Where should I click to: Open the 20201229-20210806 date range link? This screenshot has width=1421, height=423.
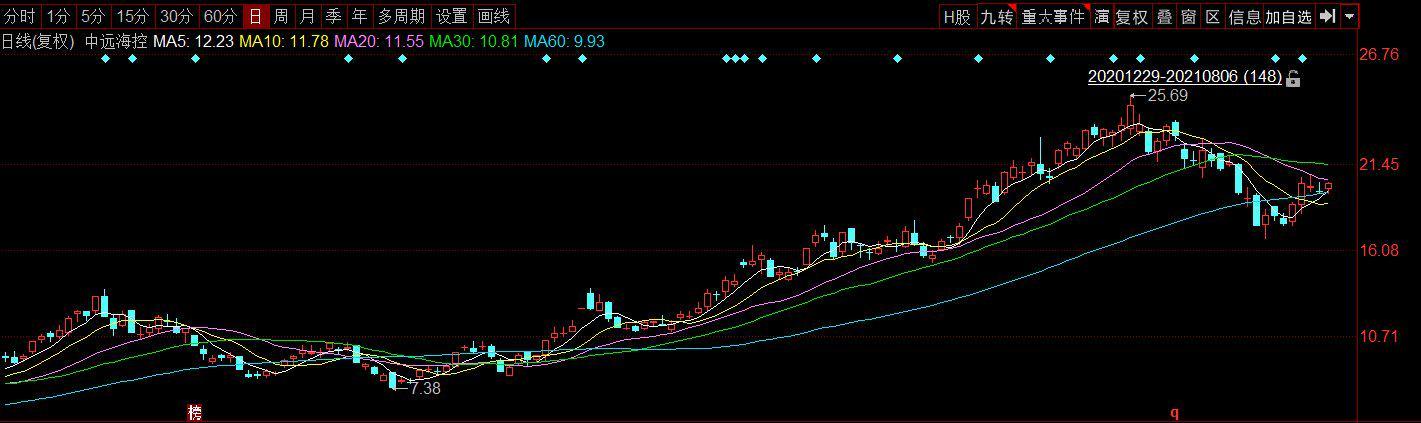pos(1185,76)
